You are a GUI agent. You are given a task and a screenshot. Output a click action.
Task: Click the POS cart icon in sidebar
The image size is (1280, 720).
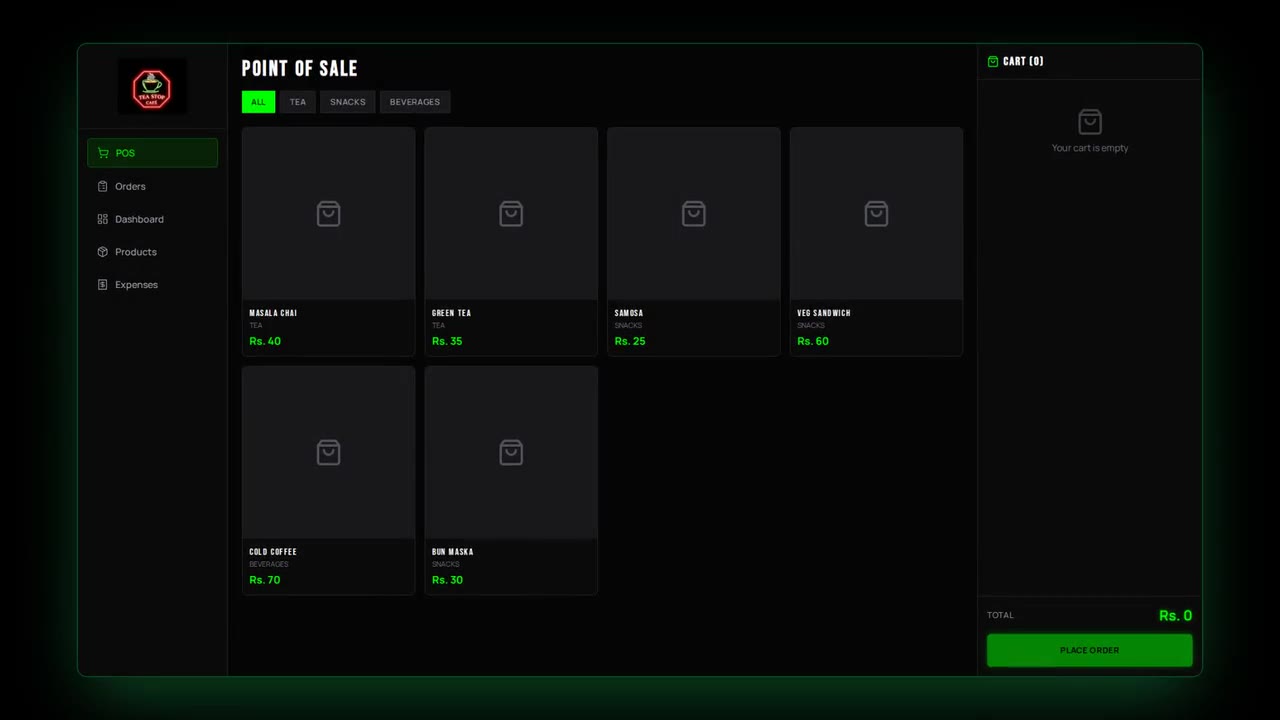pos(103,153)
